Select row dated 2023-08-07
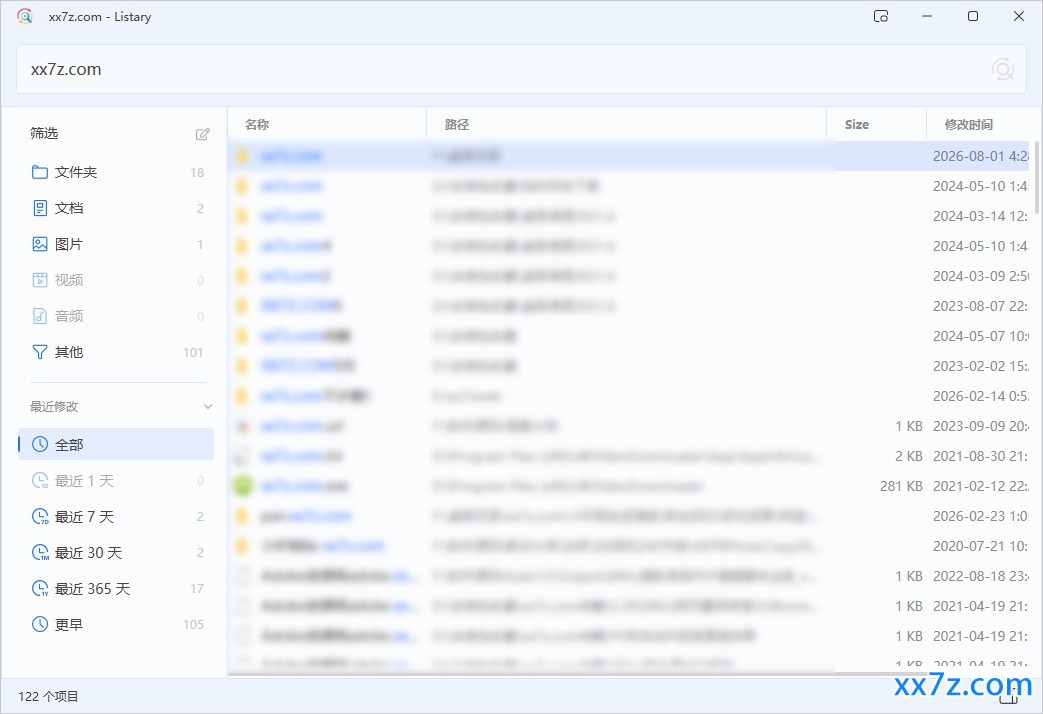This screenshot has height=714, width=1043. 629,305
